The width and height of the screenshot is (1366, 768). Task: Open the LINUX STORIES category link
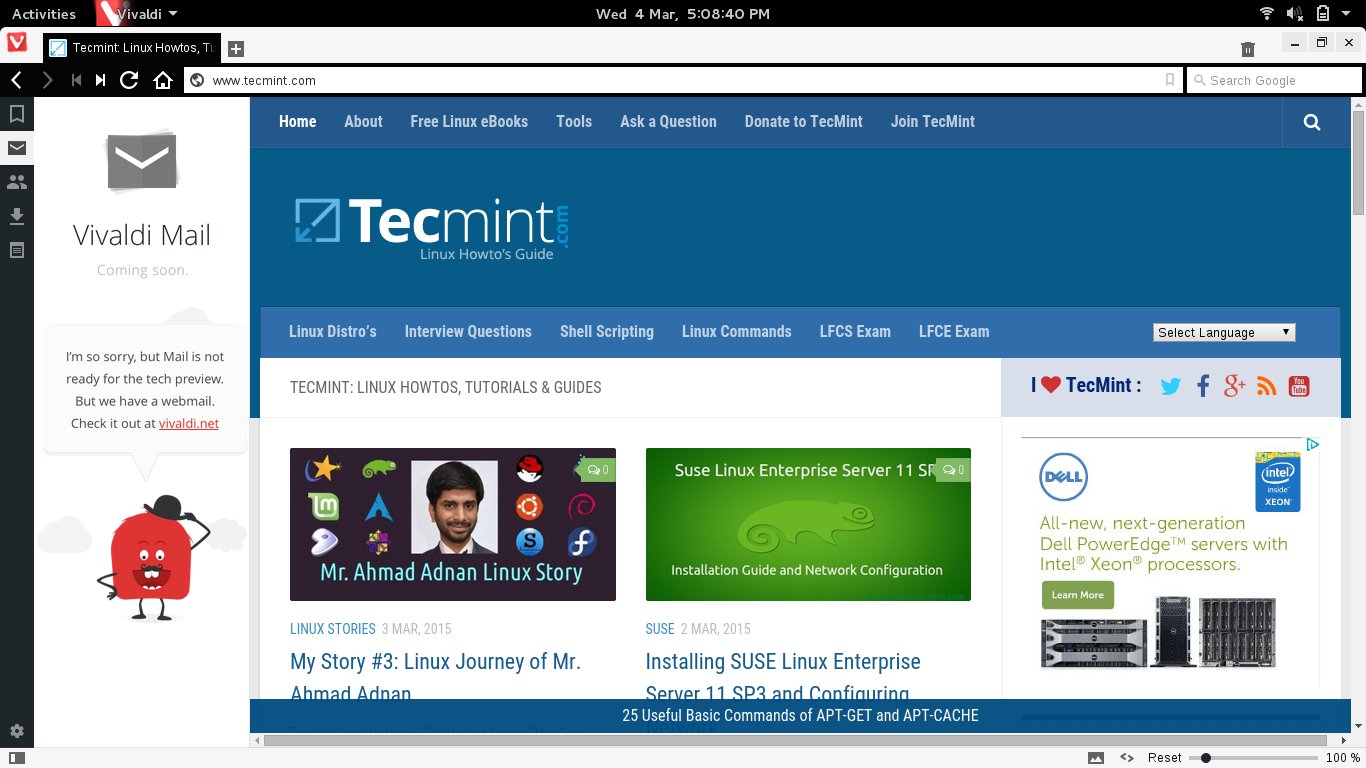(333, 629)
